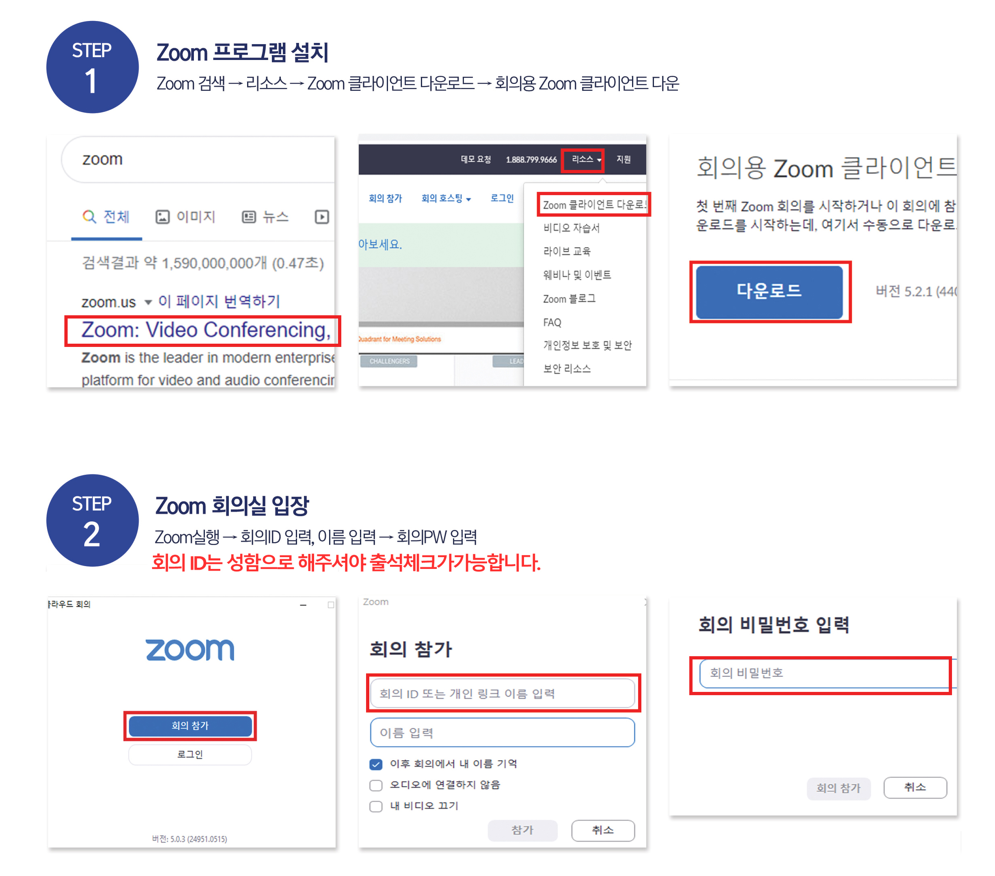
Task: Click the 버전 5.2.1 version text
Action: point(916,291)
